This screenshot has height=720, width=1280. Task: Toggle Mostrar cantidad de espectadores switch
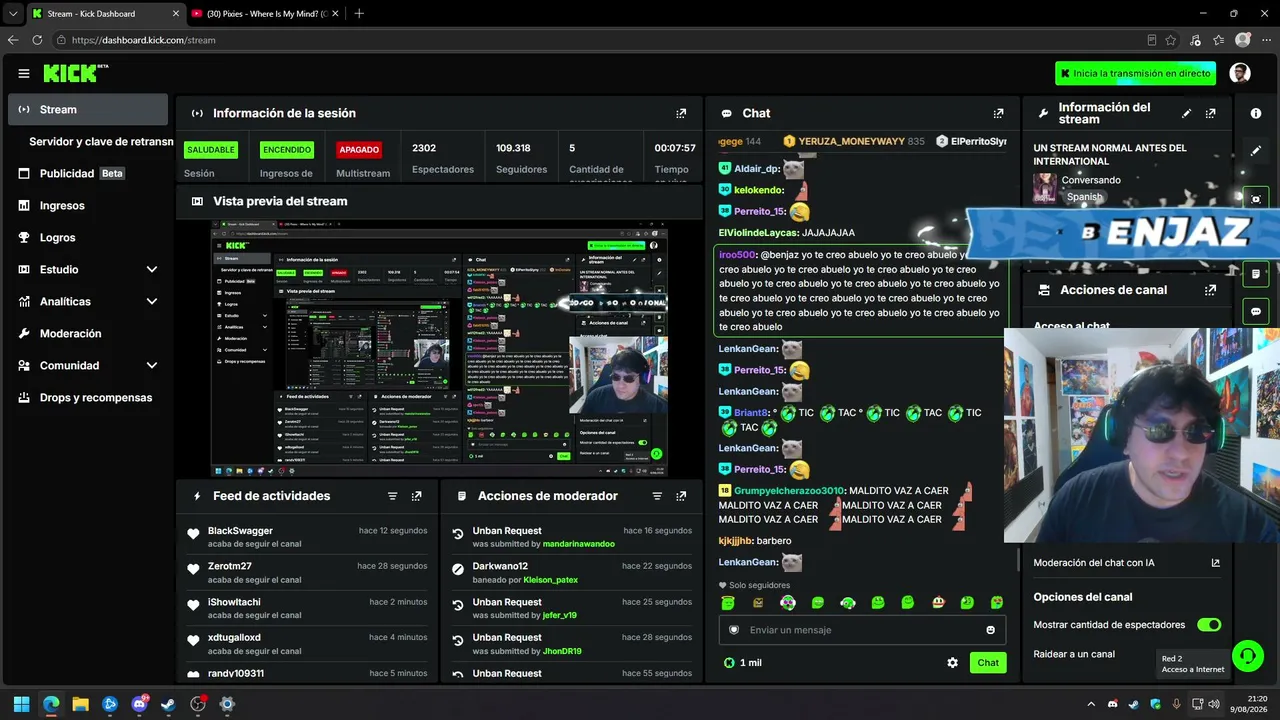click(x=1209, y=625)
